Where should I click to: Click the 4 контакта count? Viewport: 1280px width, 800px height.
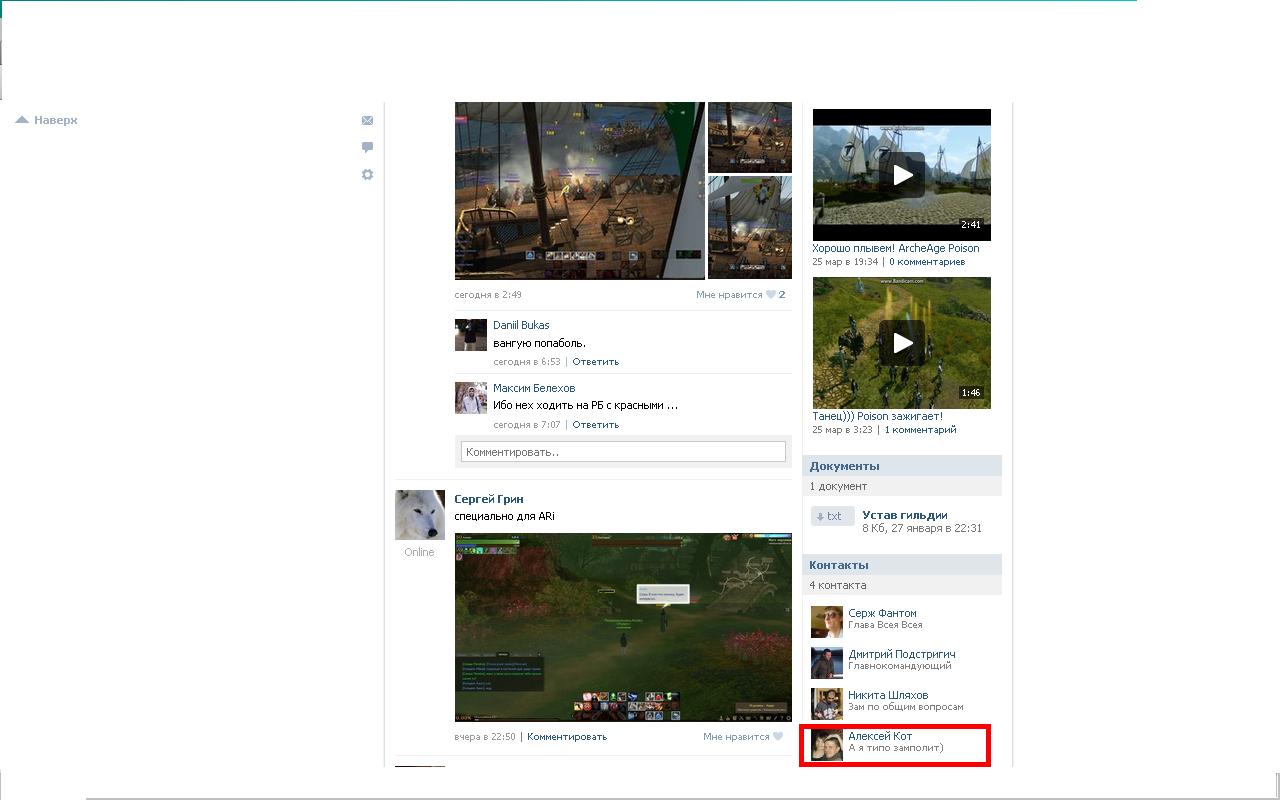pos(838,585)
